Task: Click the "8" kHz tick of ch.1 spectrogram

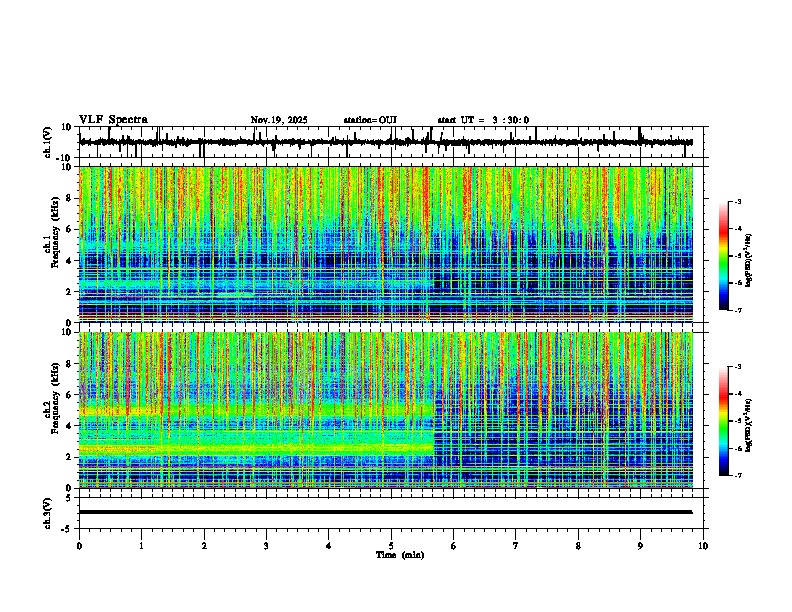Action: [x=70, y=198]
